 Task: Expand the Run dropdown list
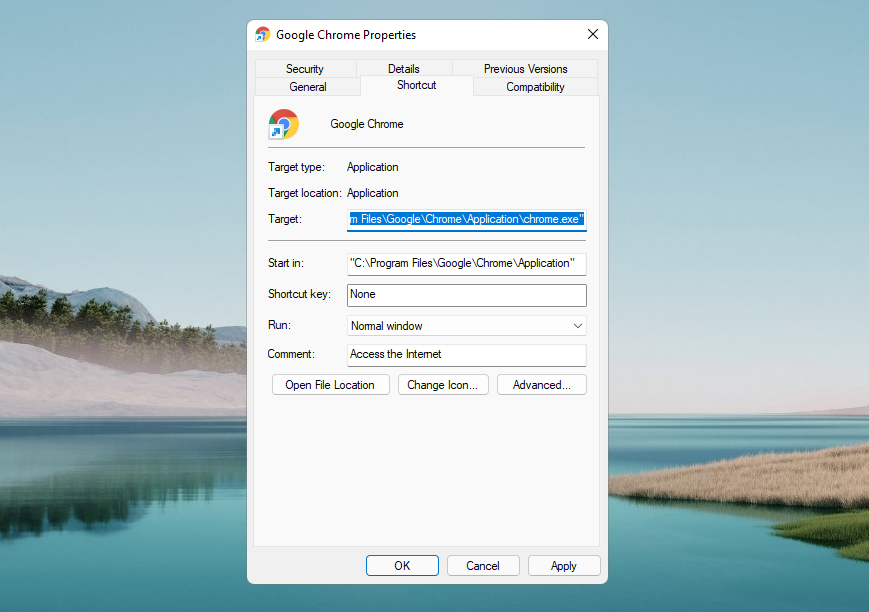pos(467,326)
